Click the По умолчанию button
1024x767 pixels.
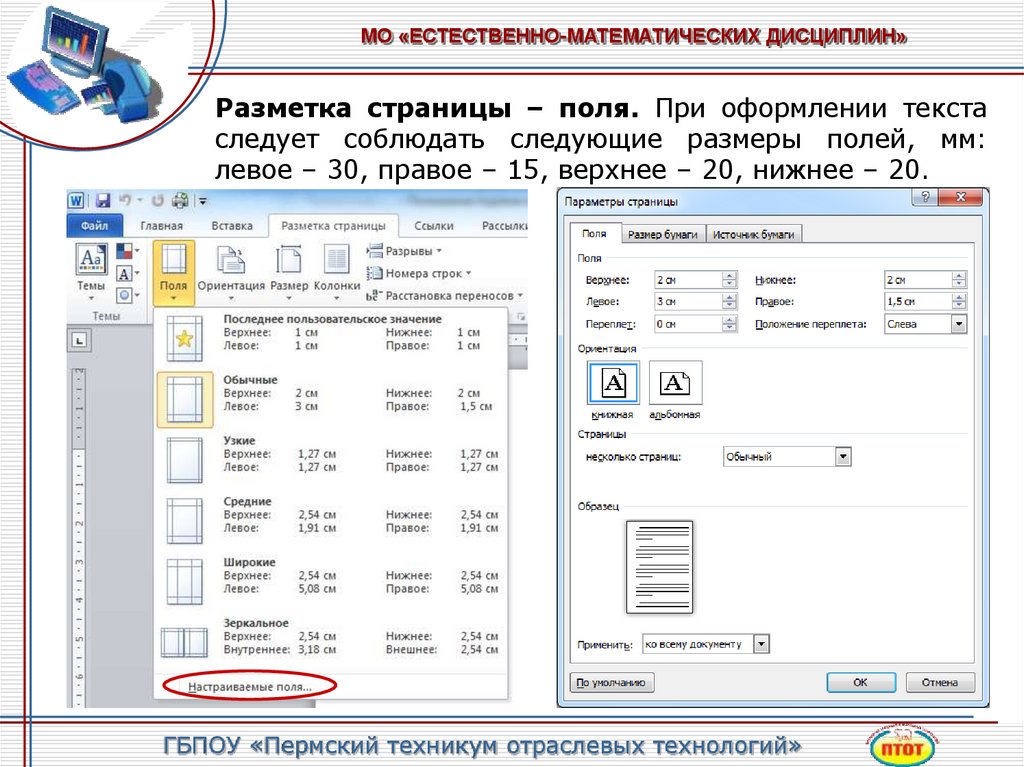611,683
